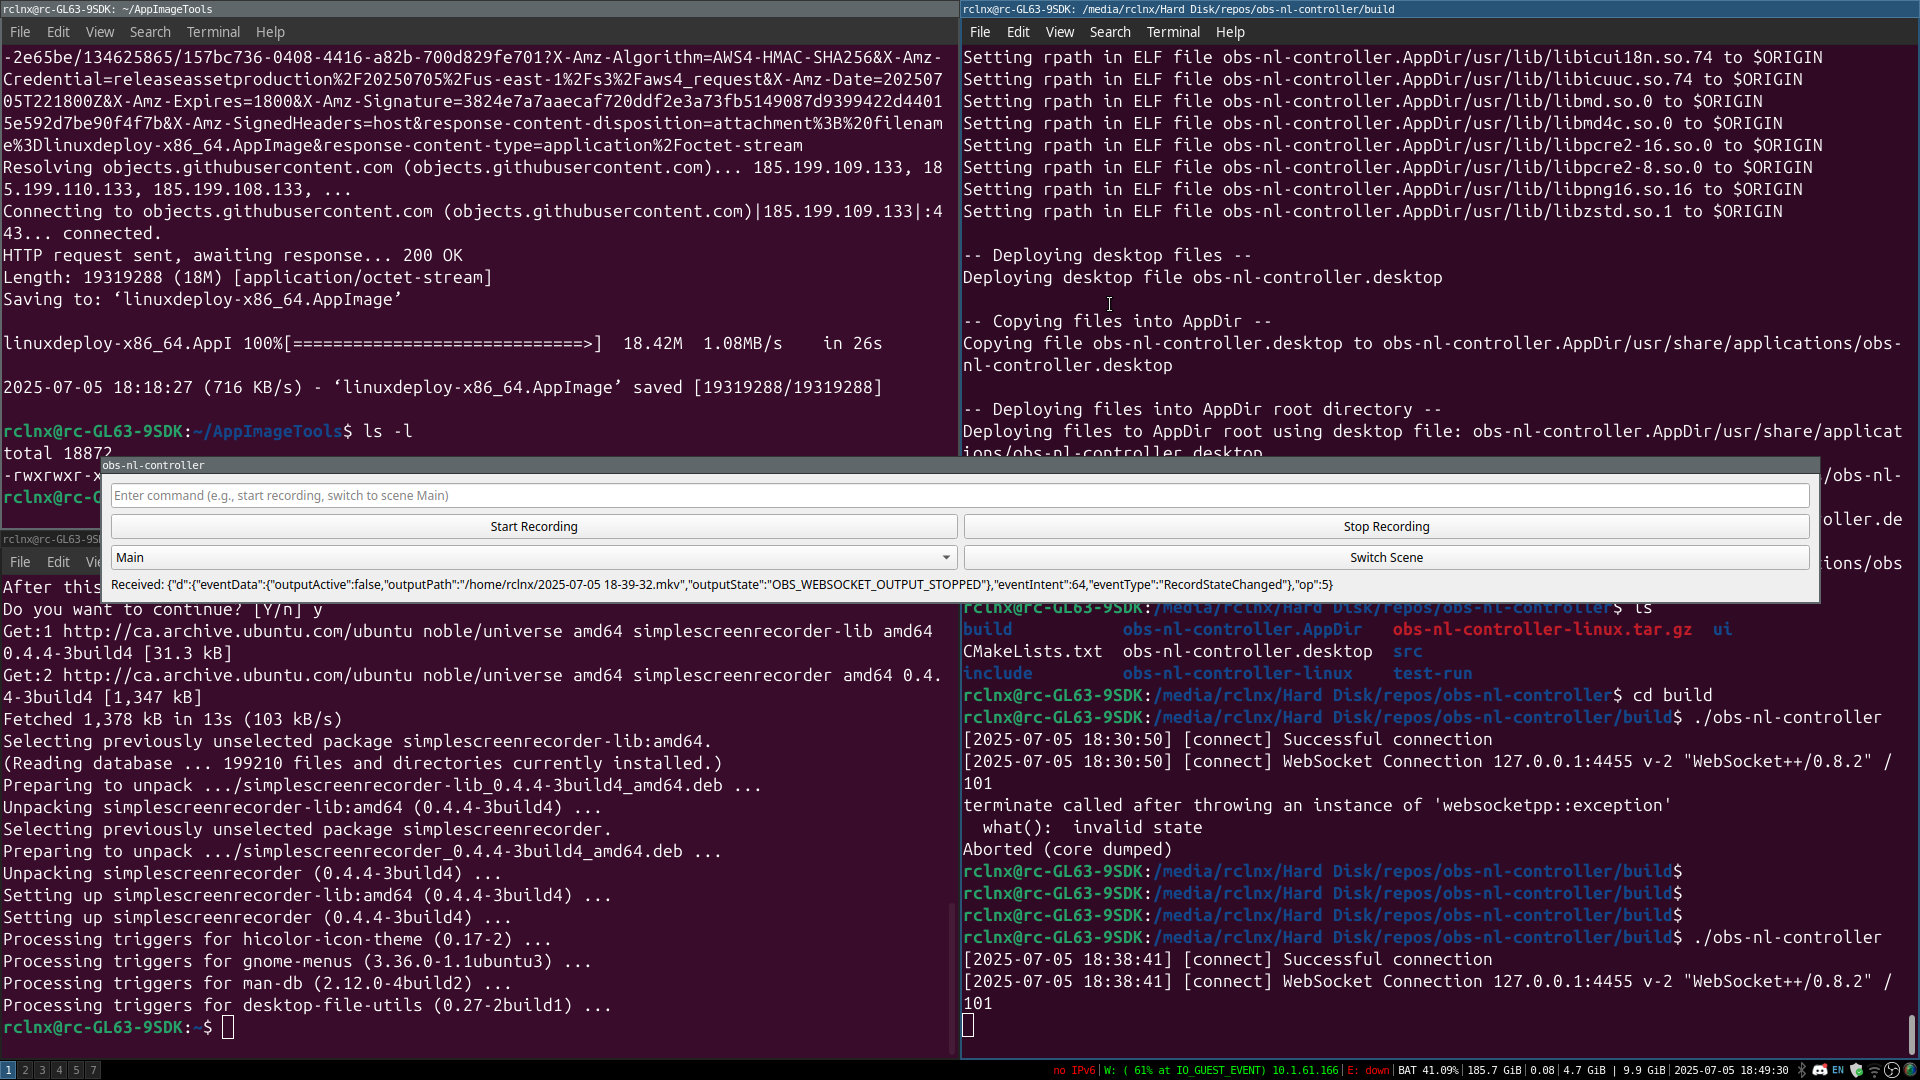
Task: Switch to workspace 7
Action: pos(93,1070)
